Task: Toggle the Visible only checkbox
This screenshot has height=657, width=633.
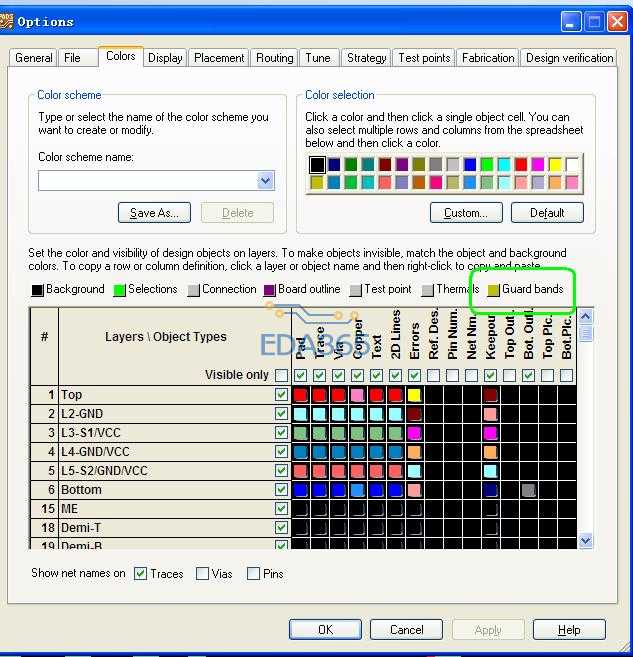Action: (x=281, y=375)
